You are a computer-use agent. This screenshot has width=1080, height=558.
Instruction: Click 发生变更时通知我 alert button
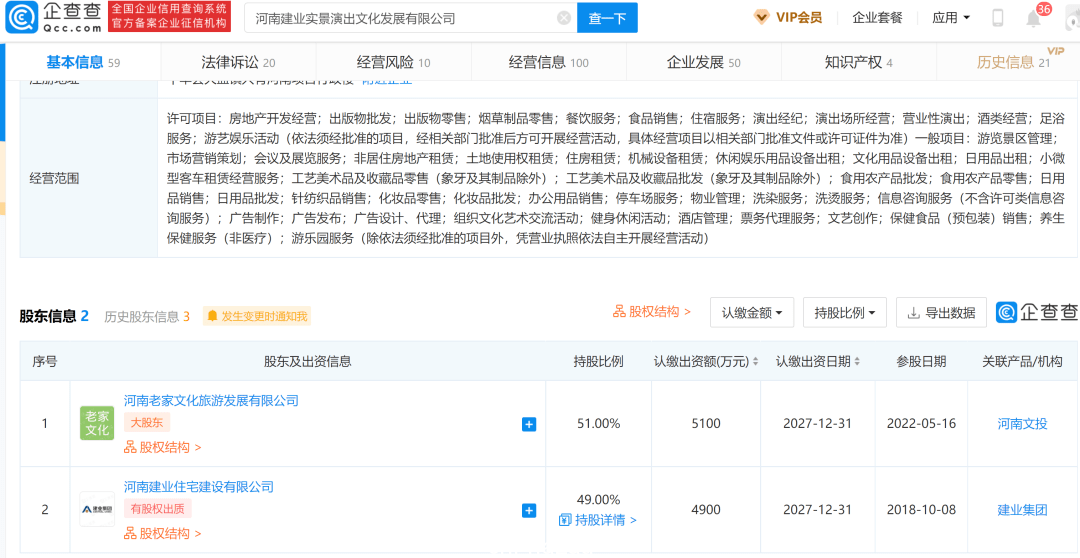point(257,316)
